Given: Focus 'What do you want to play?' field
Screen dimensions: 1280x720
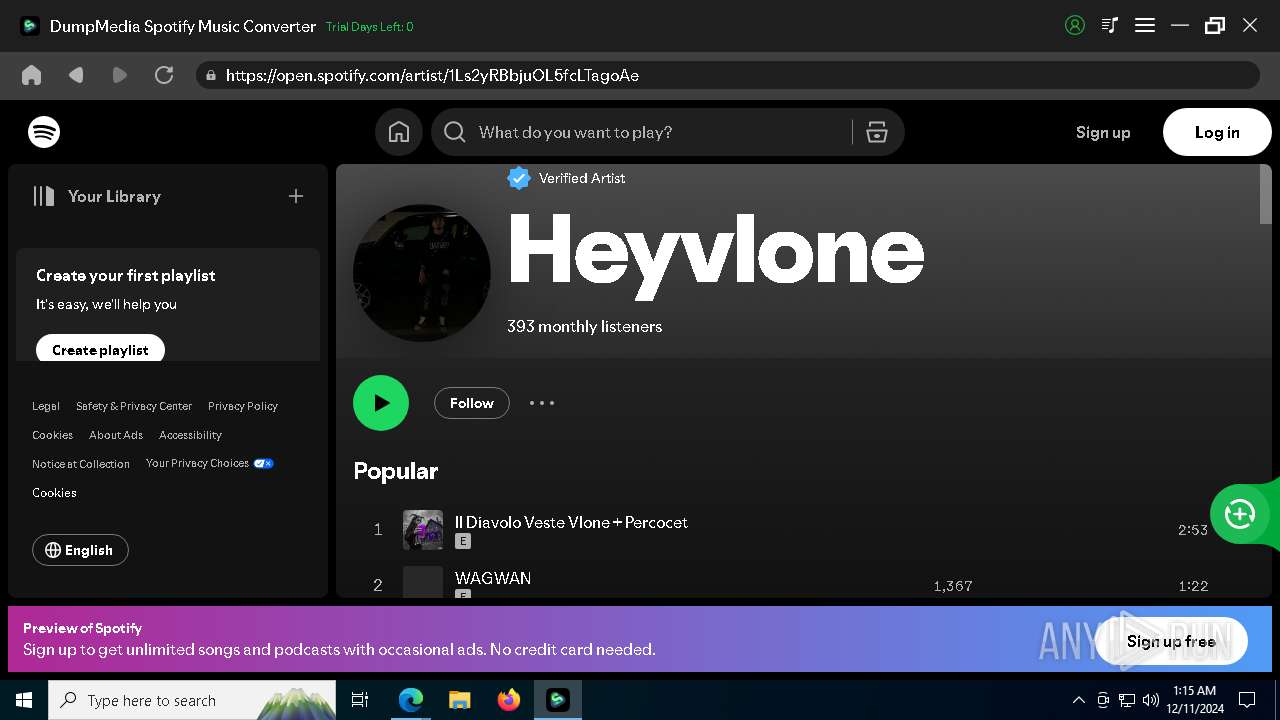Looking at the screenshot, I should coord(660,132).
